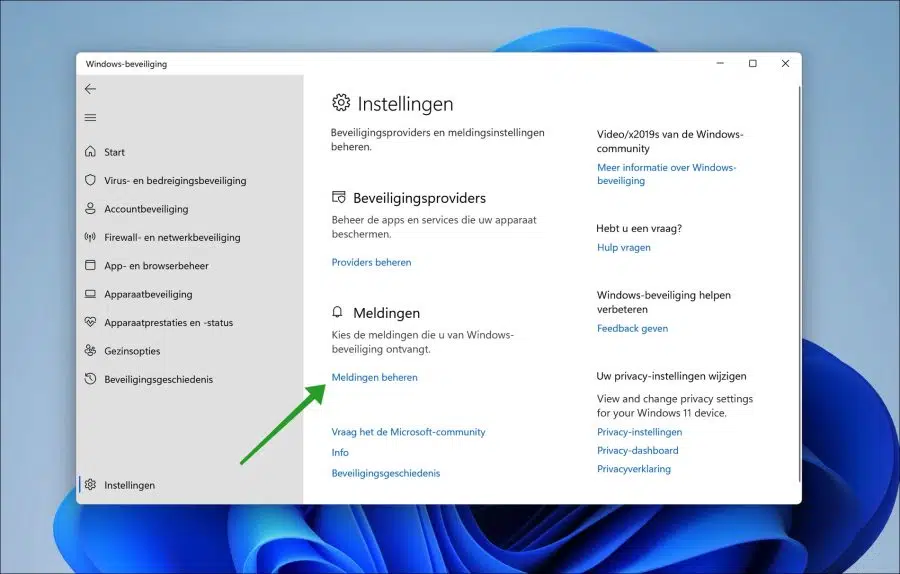
Task: Maximize the Windows-beveiliging window
Action: 752,63
